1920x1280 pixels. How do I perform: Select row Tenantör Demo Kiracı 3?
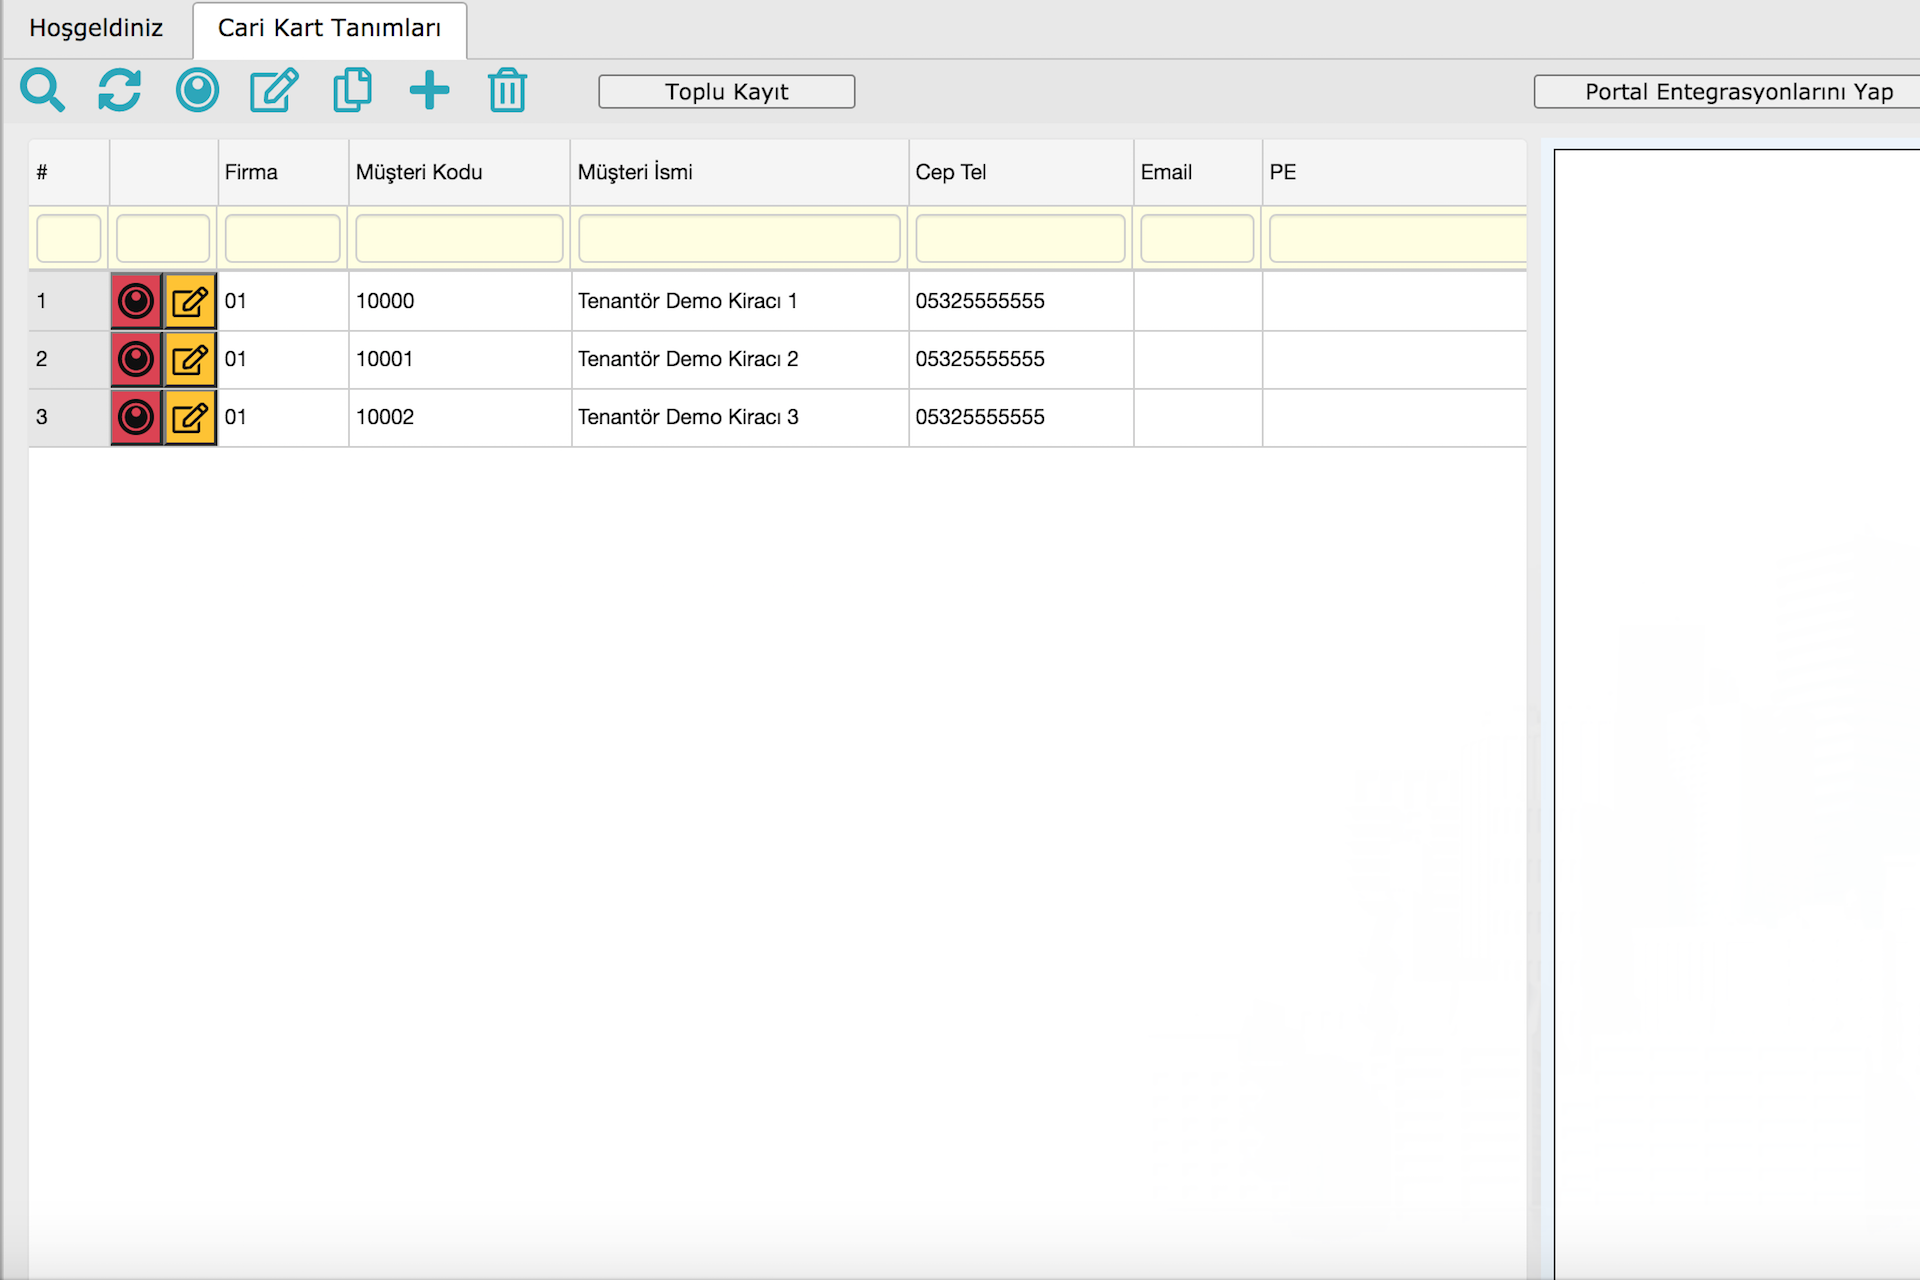point(688,417)
